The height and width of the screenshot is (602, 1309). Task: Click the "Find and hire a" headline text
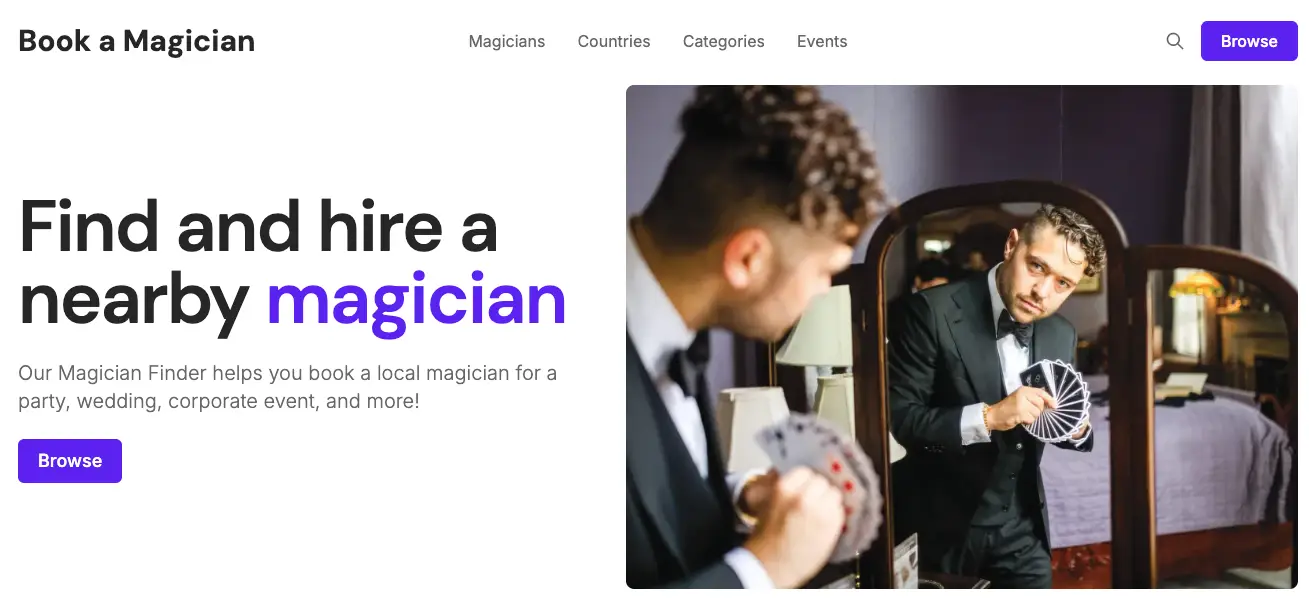click(258, 226)
